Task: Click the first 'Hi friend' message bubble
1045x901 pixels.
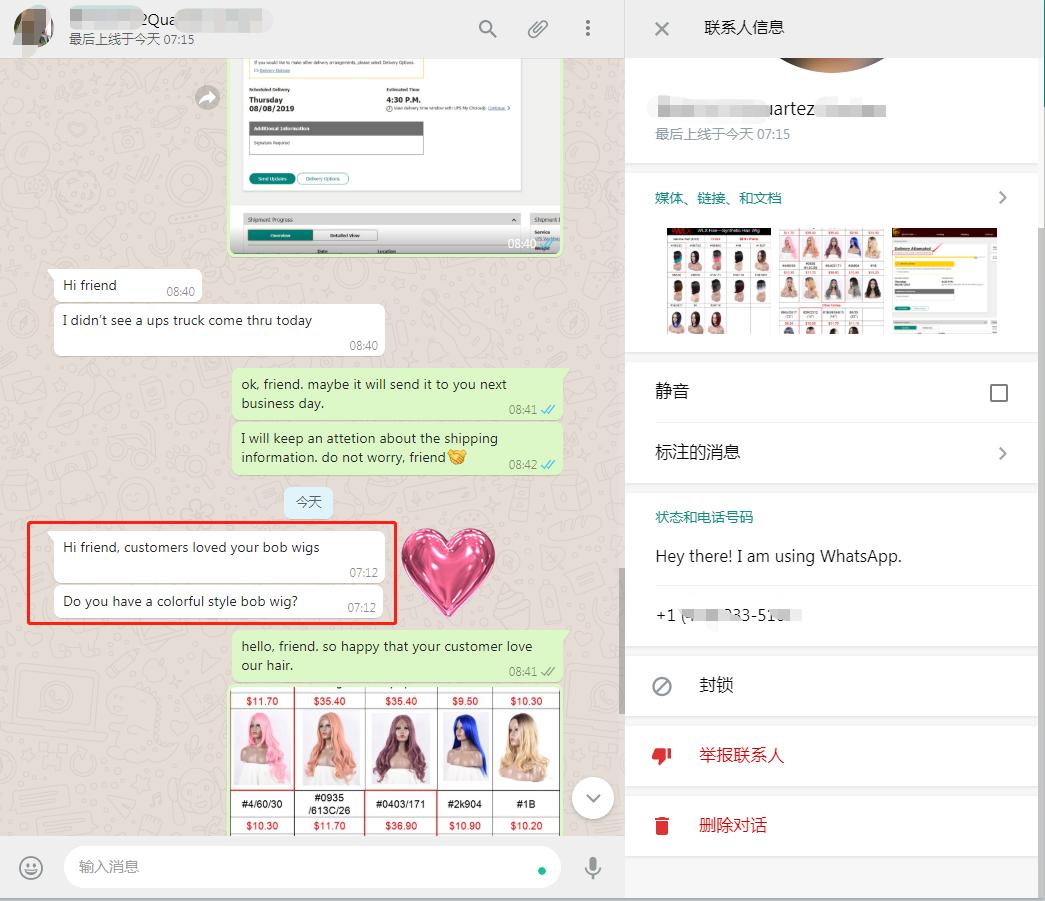Action: (128, 286)
